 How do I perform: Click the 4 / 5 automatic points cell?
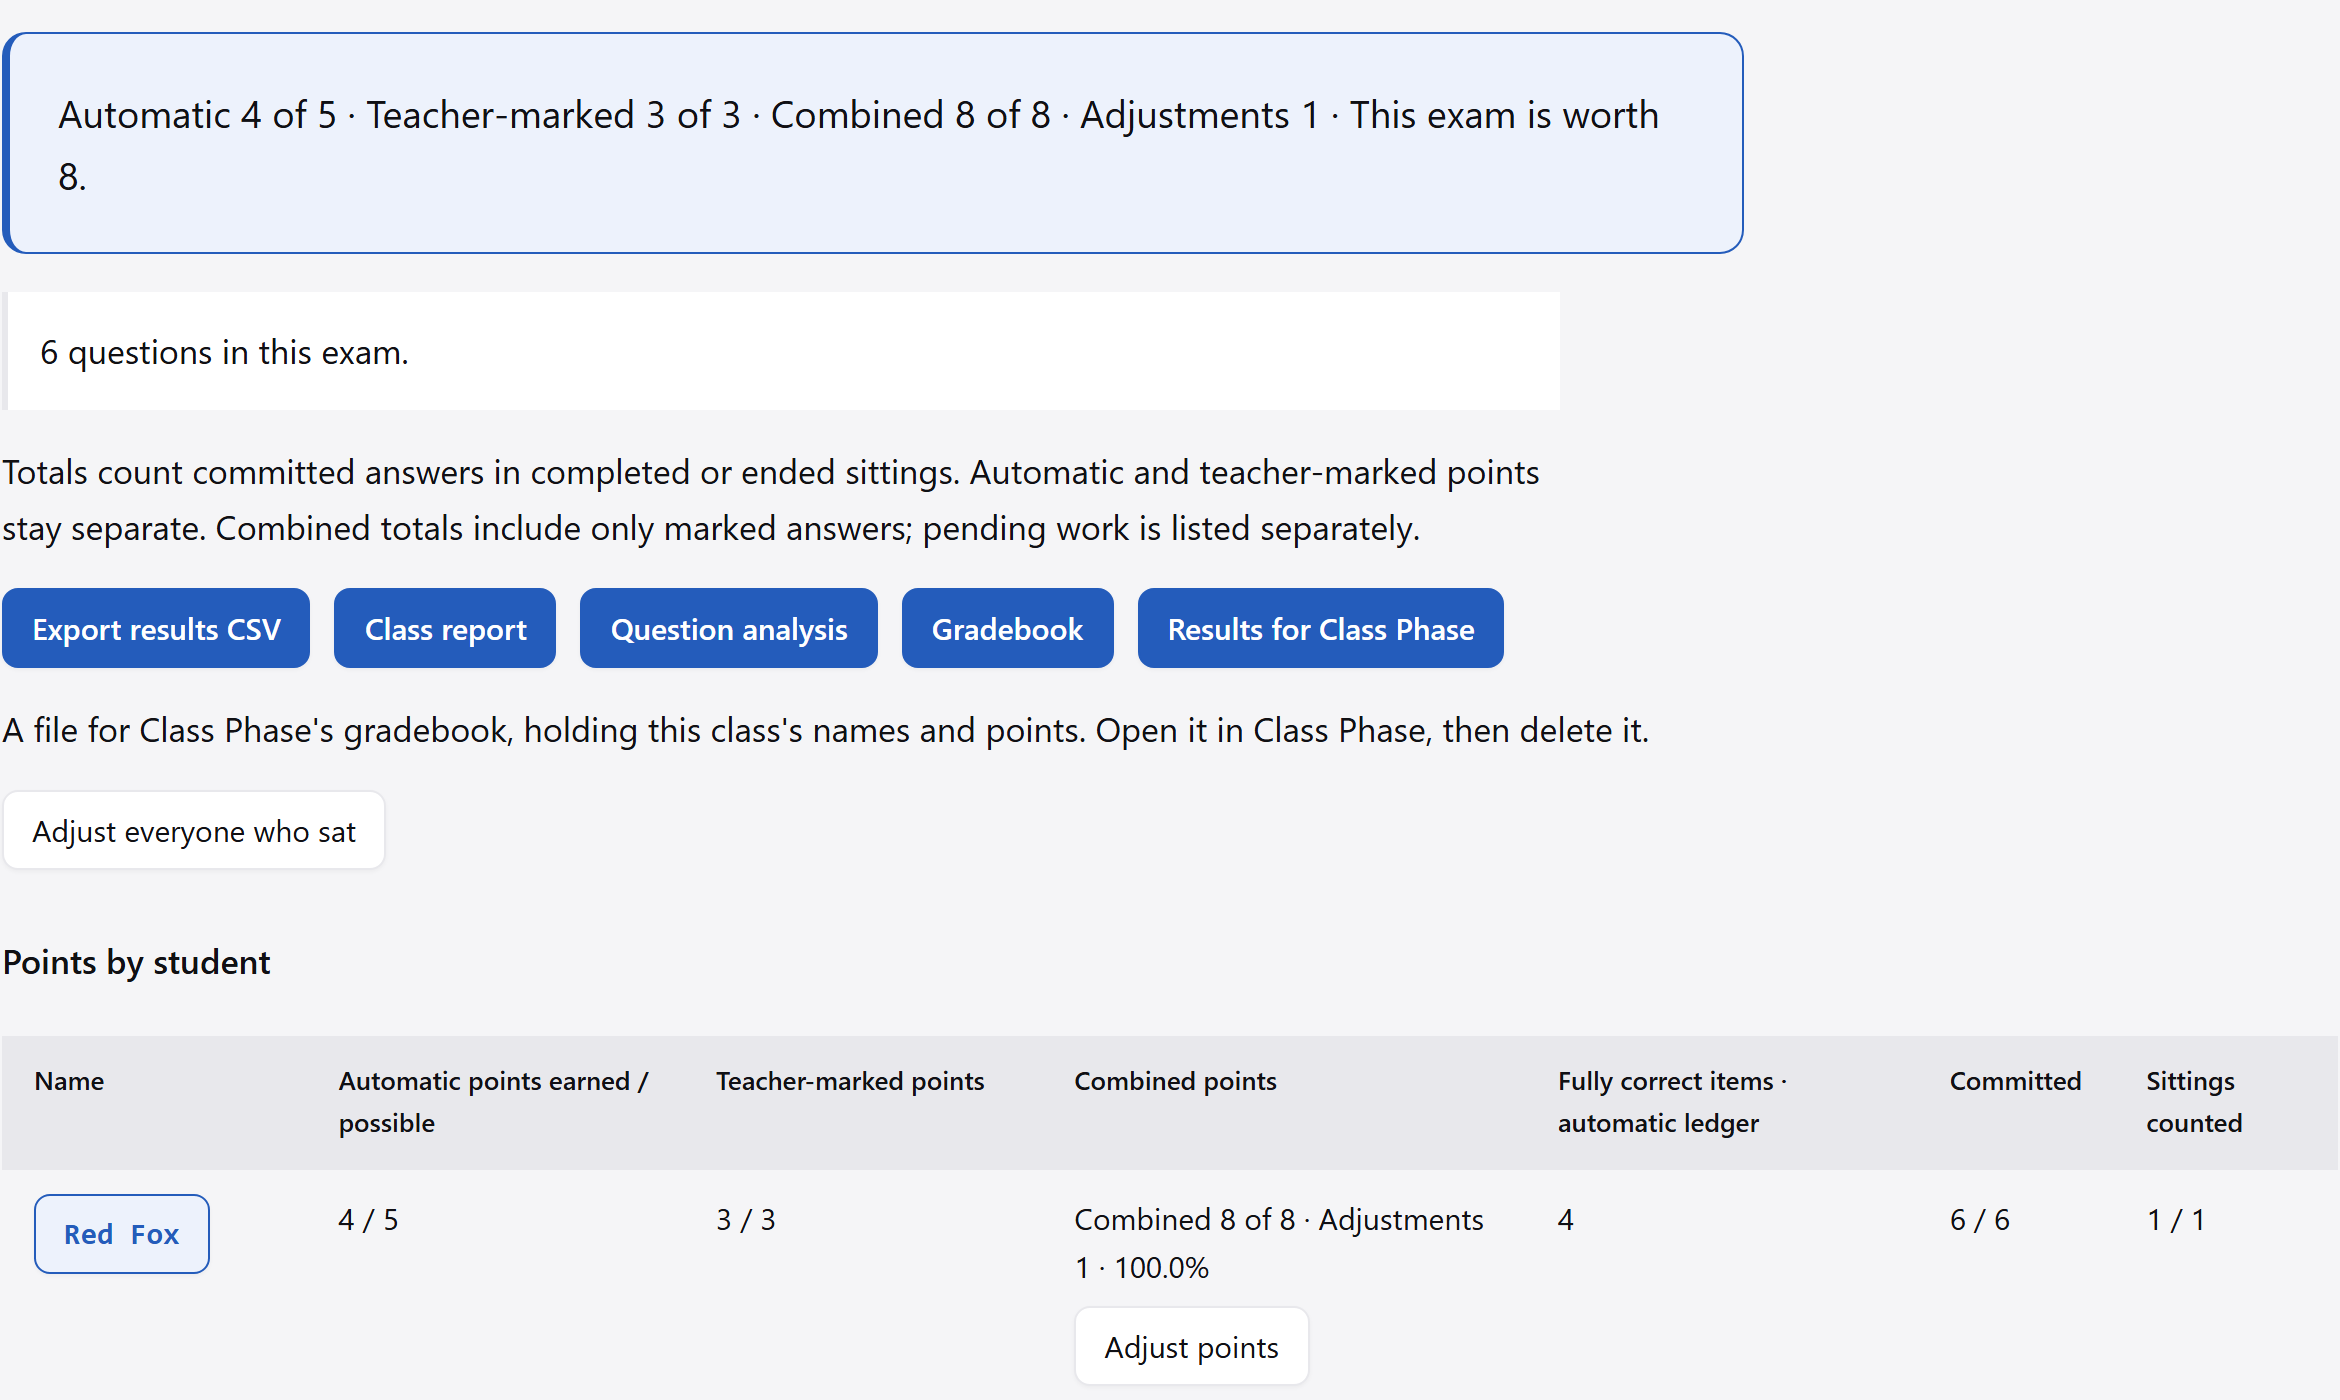[368, 1220]
